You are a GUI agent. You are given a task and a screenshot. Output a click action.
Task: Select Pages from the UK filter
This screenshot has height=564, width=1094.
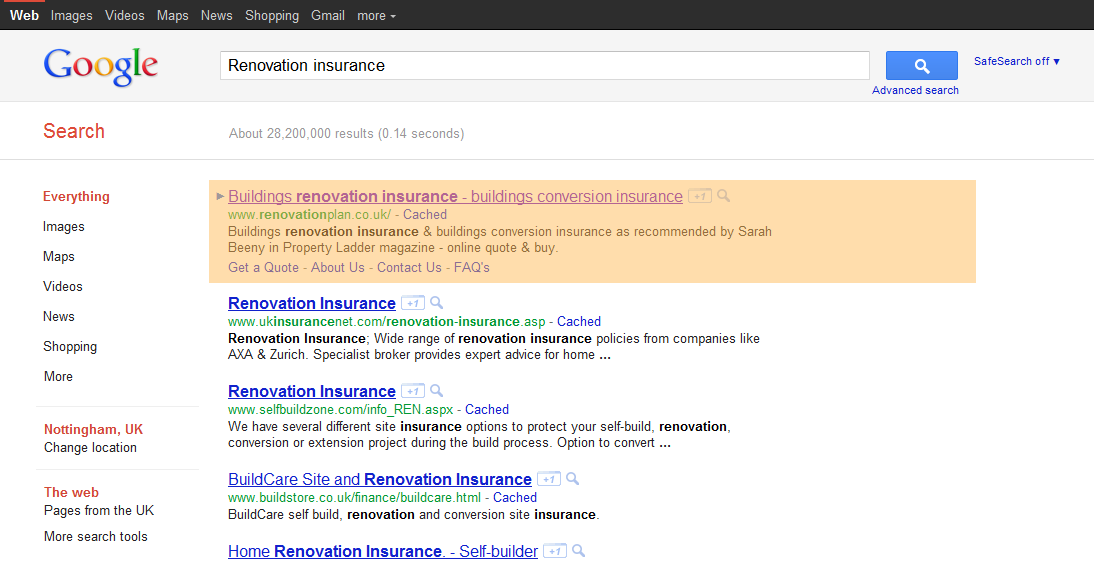point(98,511)
